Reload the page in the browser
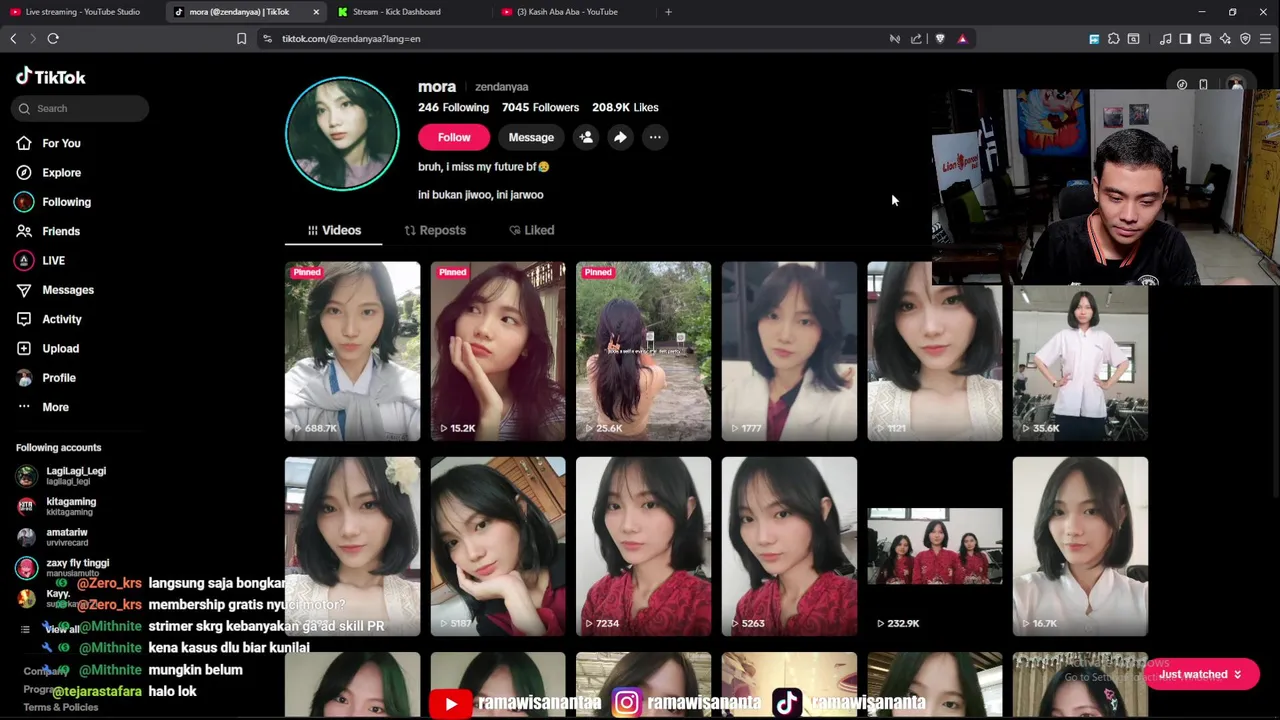Image resolution: width=1280 pixels, height=720 pixels. [53, 38]
